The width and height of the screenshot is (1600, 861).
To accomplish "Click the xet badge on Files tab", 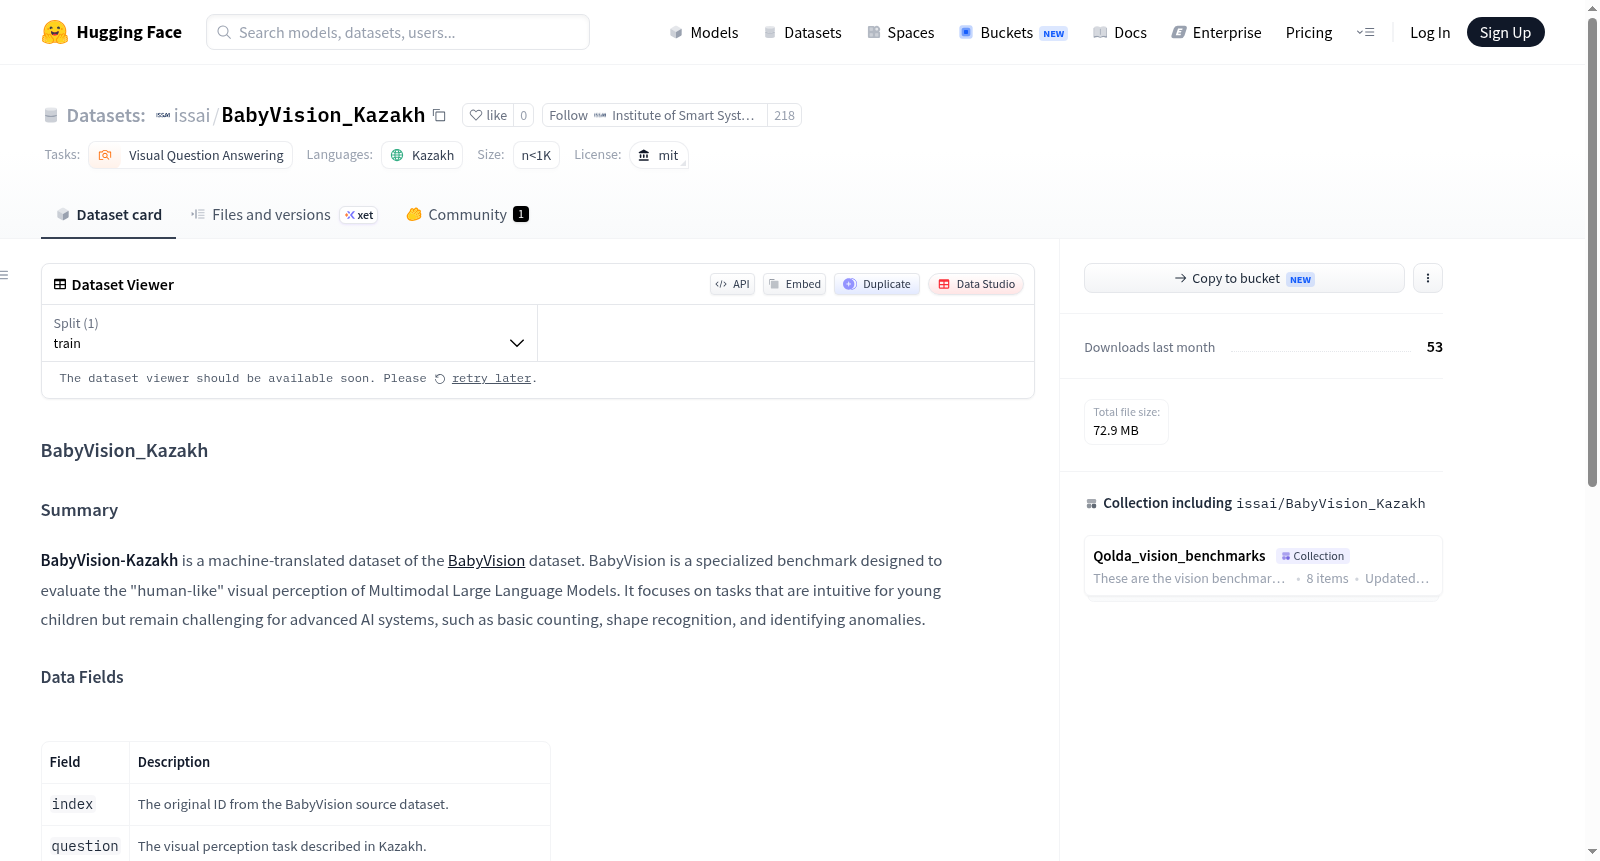I will coord(359,215).
